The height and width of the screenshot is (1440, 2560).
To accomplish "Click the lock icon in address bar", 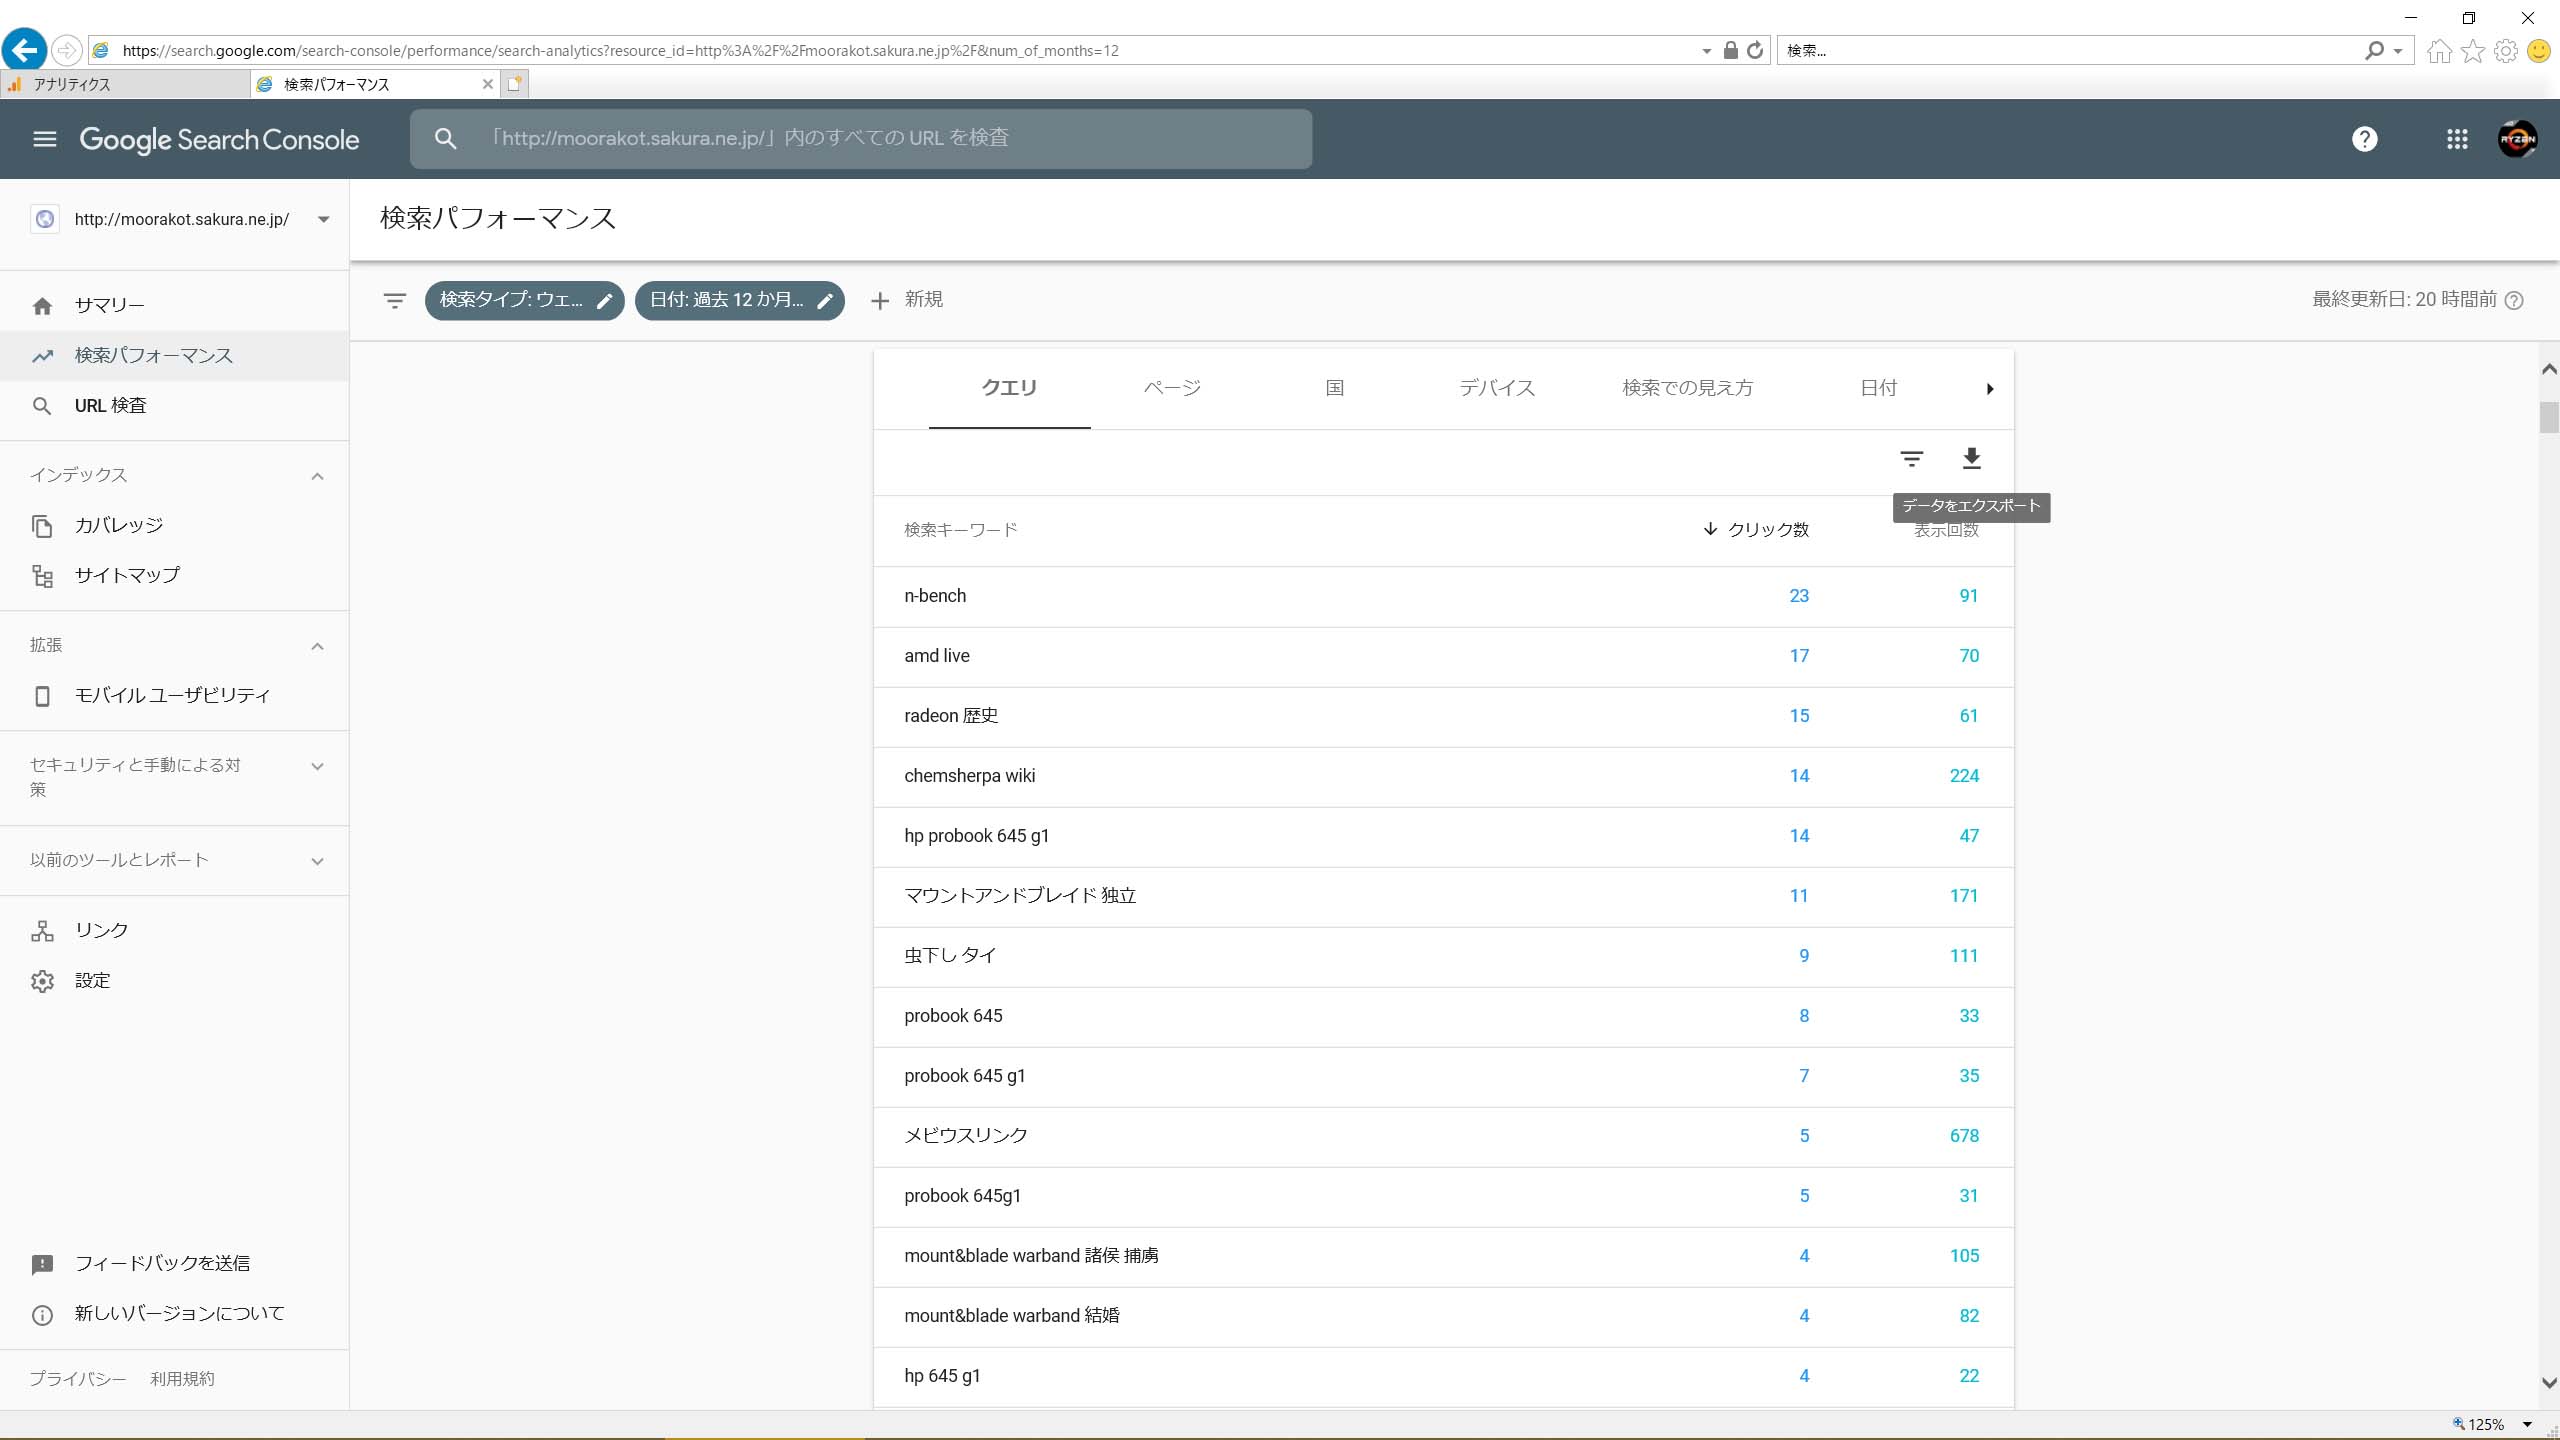I will point(1730,50).
